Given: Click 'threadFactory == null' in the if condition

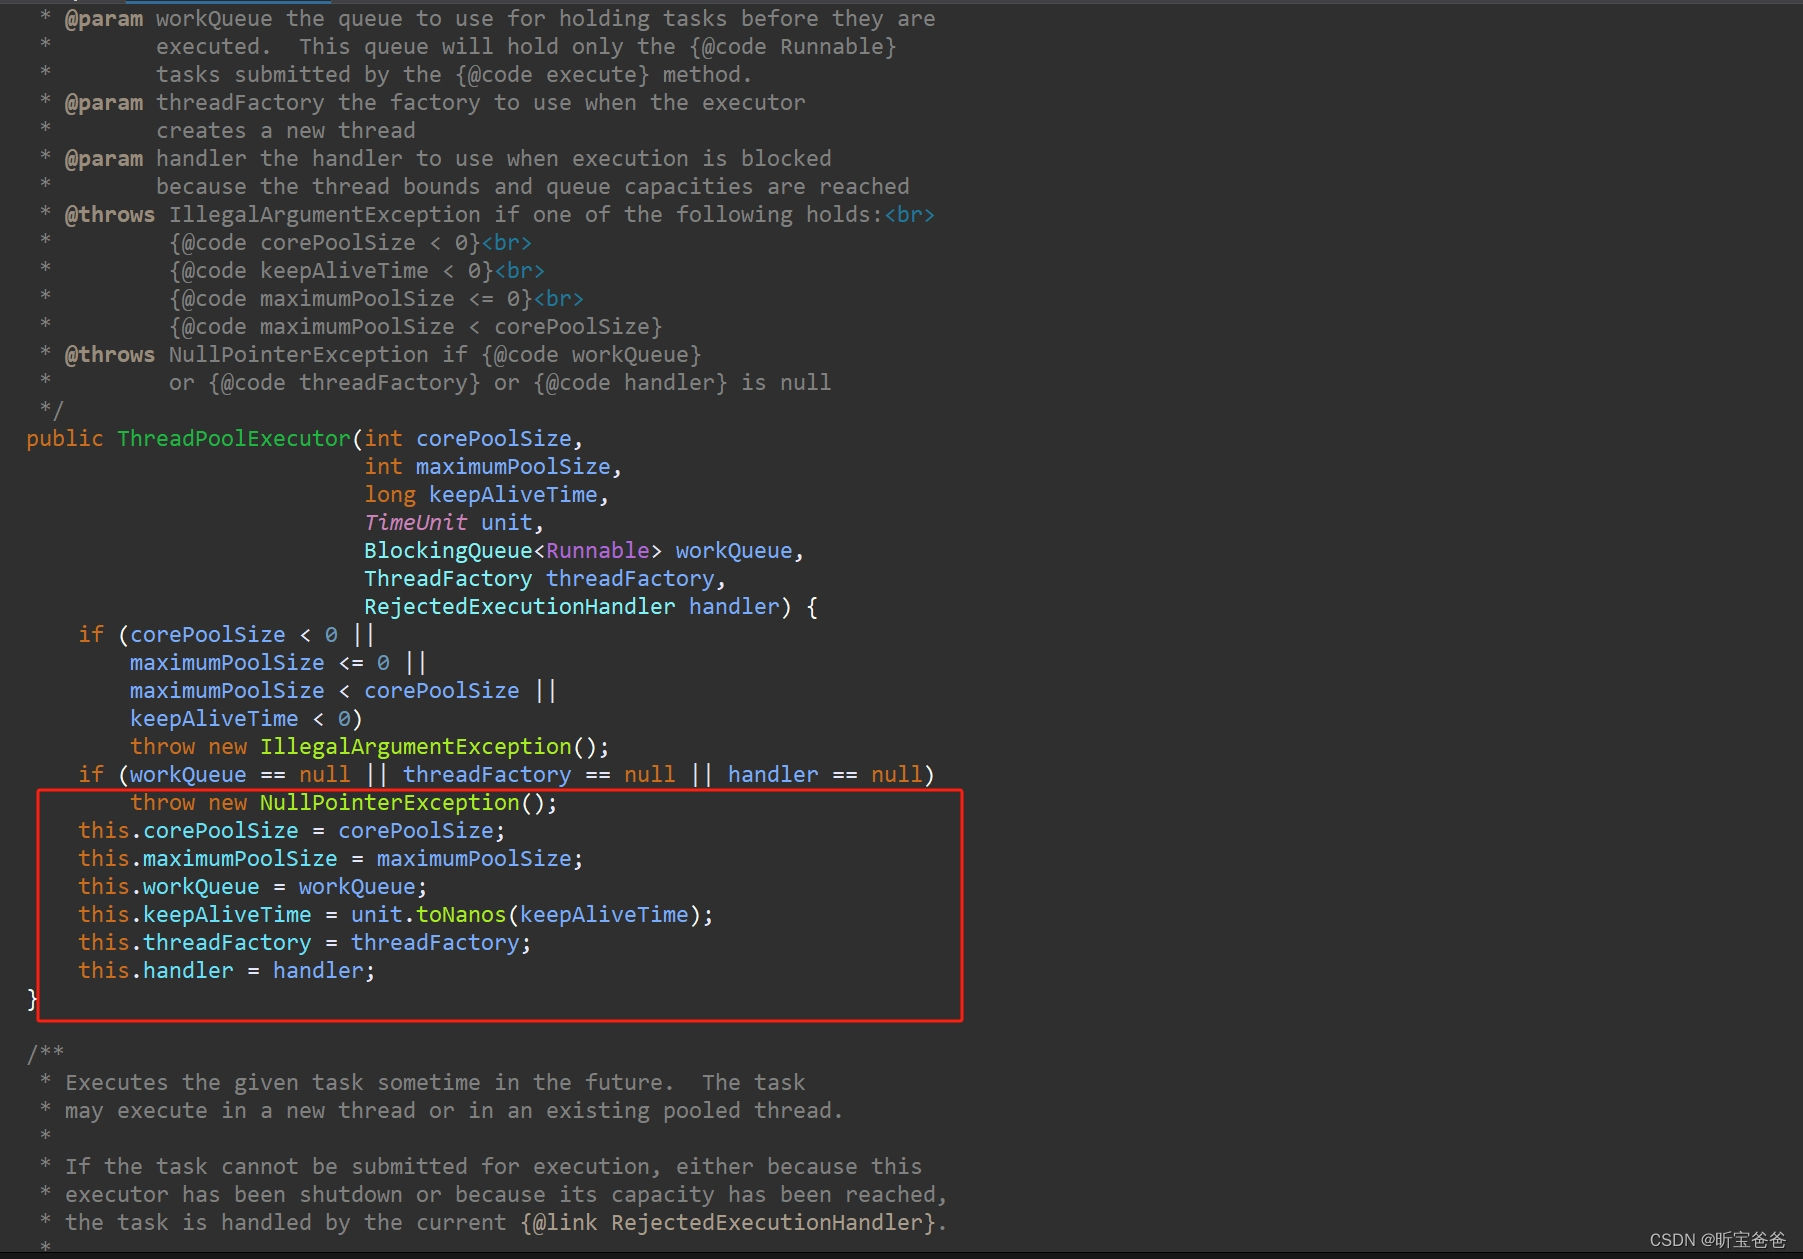Looking at the screenshot, I should tap(539, 775).
